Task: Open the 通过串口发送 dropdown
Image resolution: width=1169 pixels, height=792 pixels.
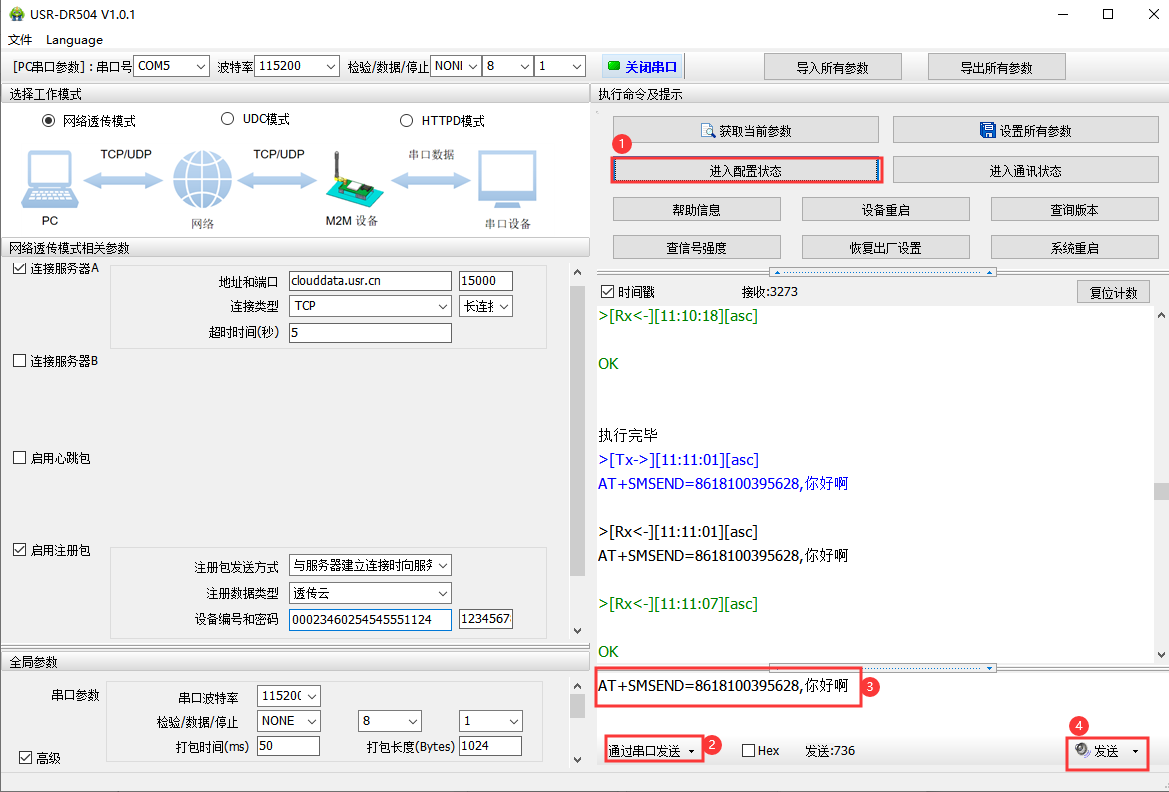Action: click(x=652, y=751)
